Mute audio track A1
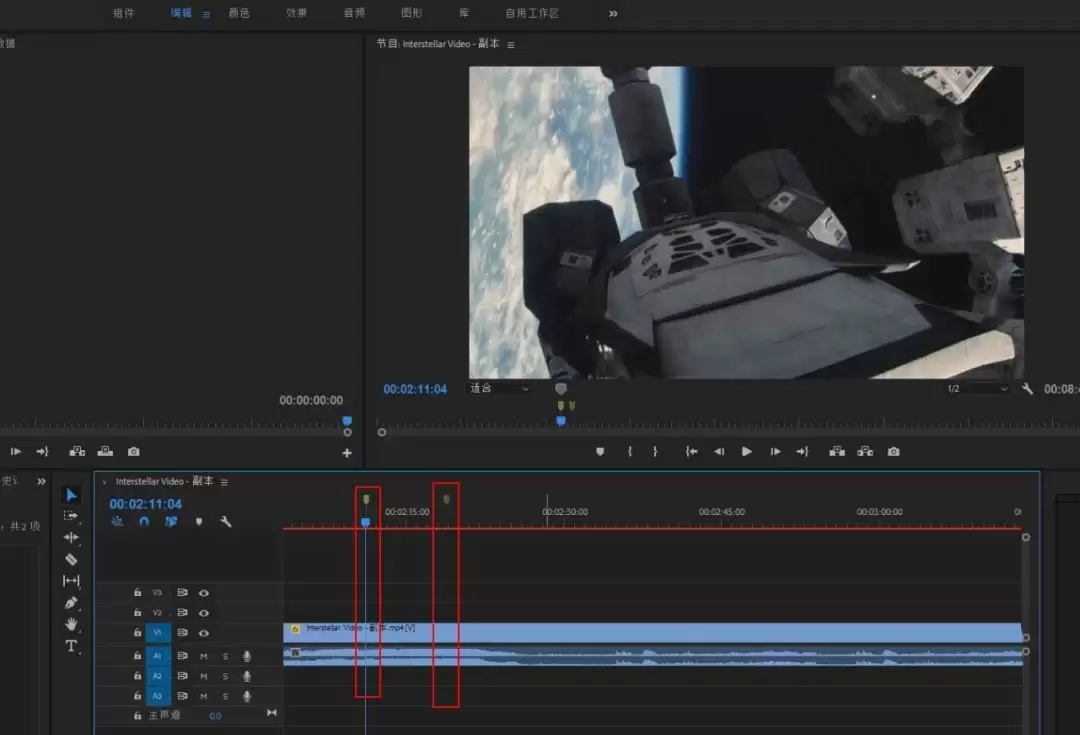 point(204,656)
